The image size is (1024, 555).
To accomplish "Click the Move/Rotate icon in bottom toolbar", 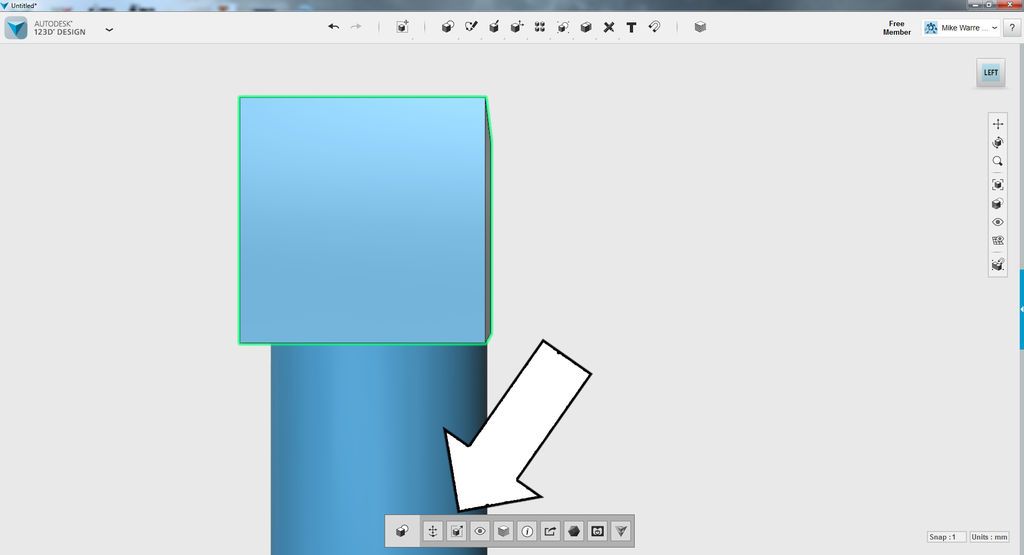I will [432, 531].
